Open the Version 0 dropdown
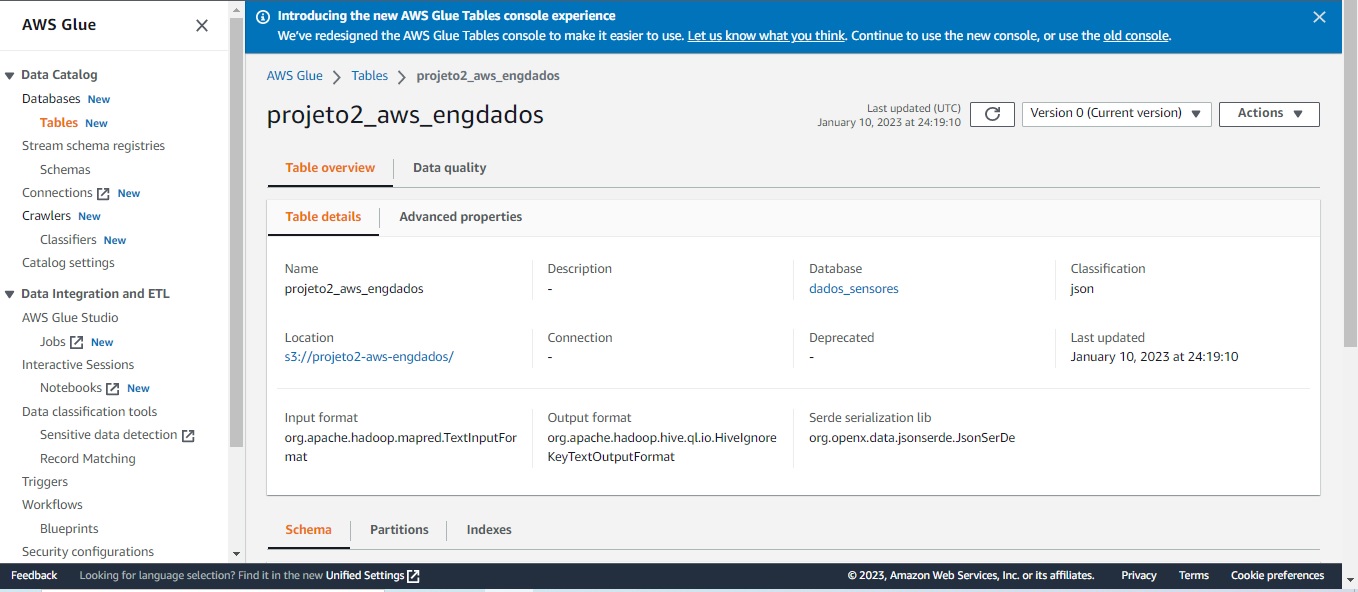The image size is (1358, 592). pos(1115,114)
